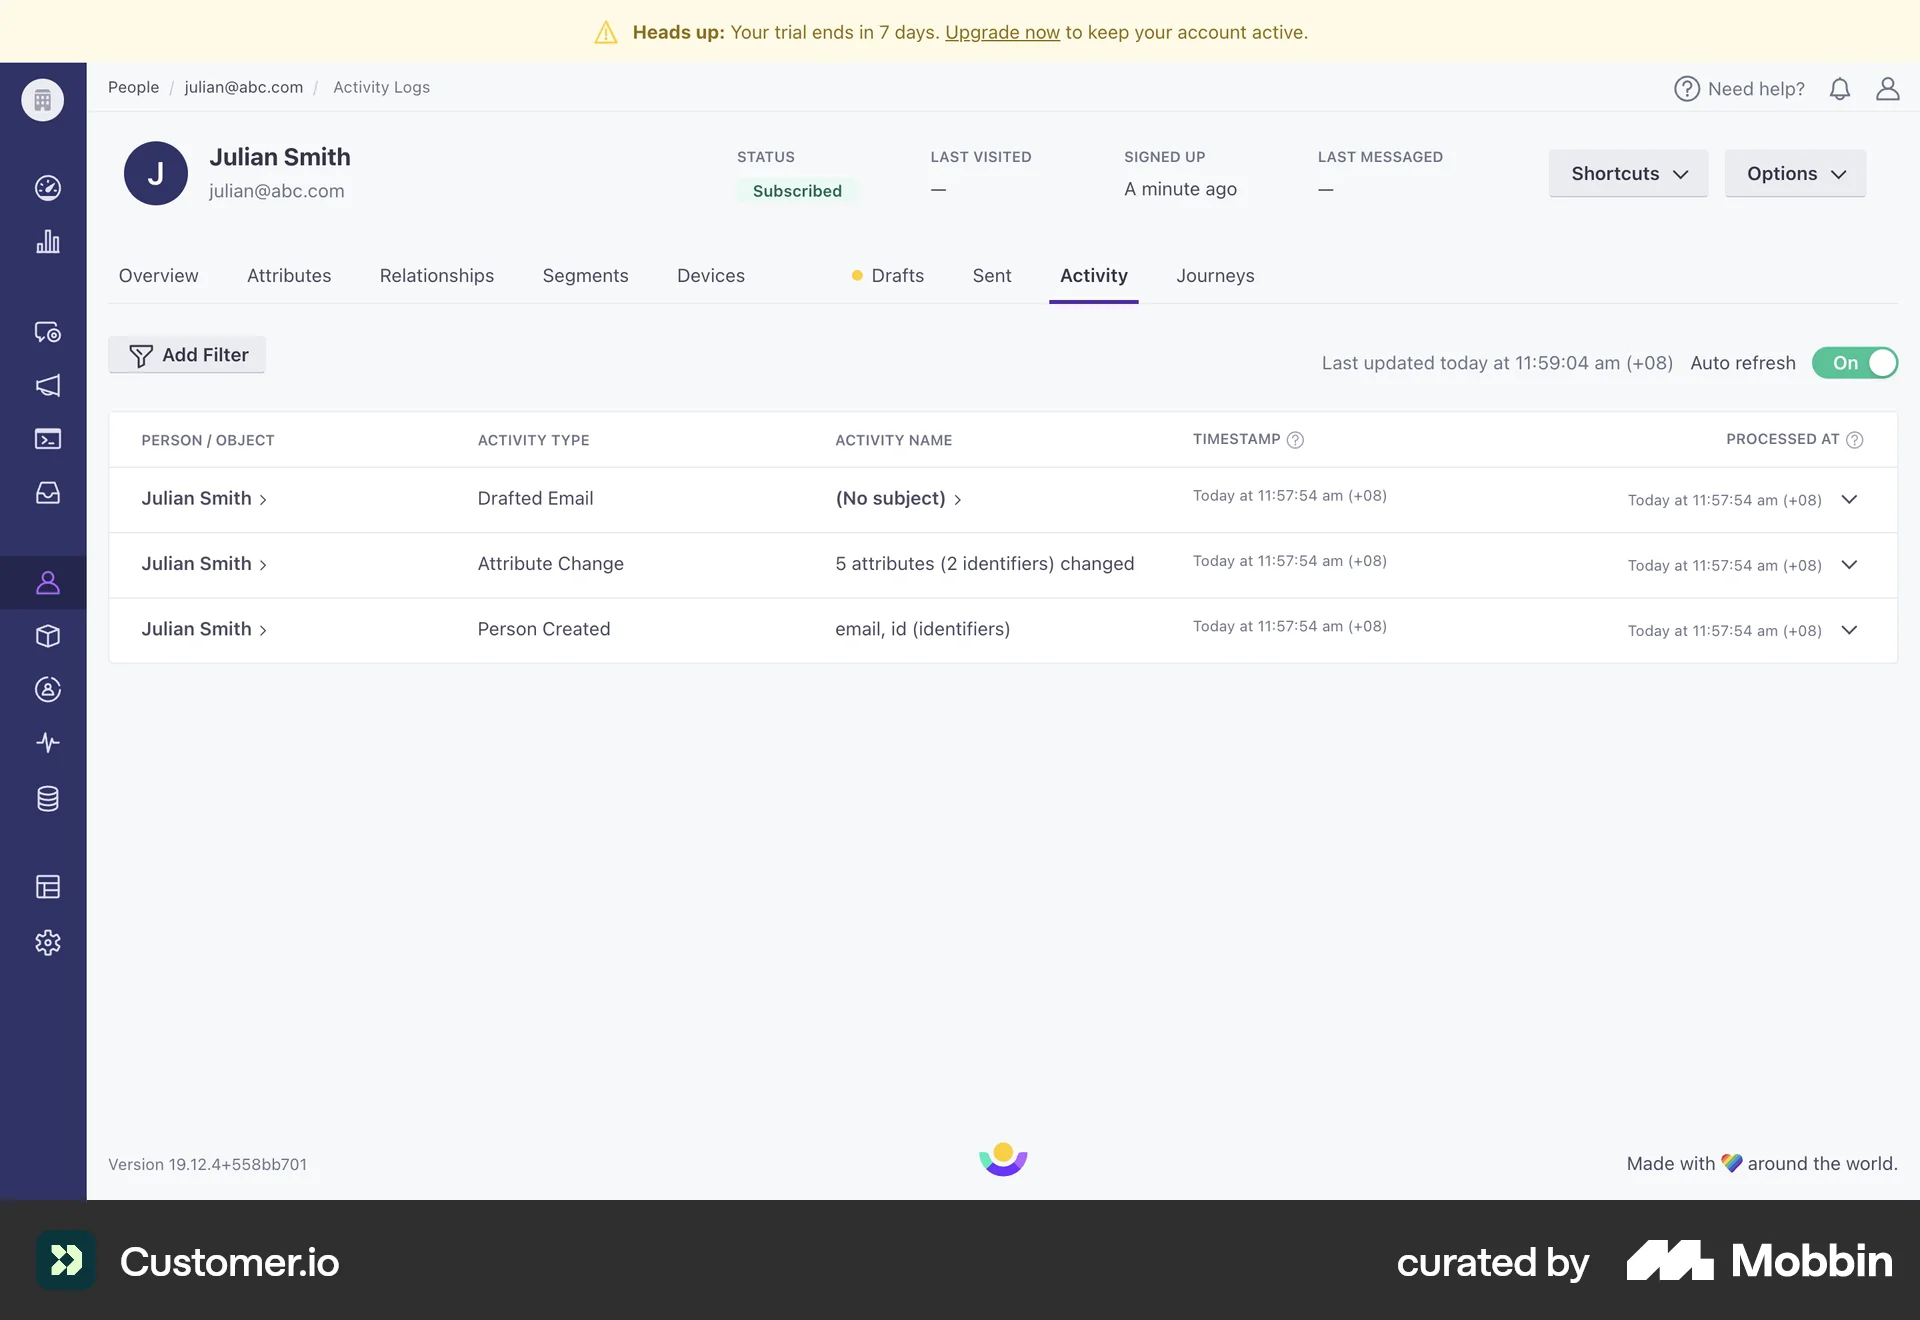Open the Objects cube icon in sidebar
The width and height of the screenshot is (1920, 1320).
click(x=47, y=636)
